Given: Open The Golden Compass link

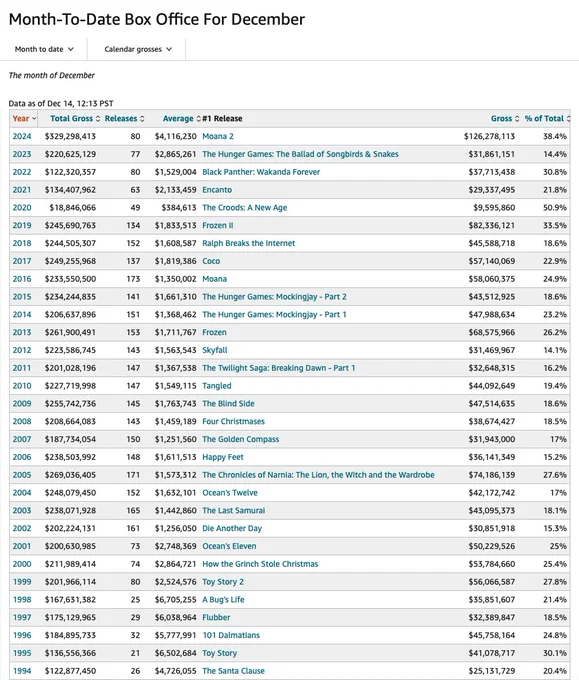Looking at the screenshot, I should [x=241, y=439].
